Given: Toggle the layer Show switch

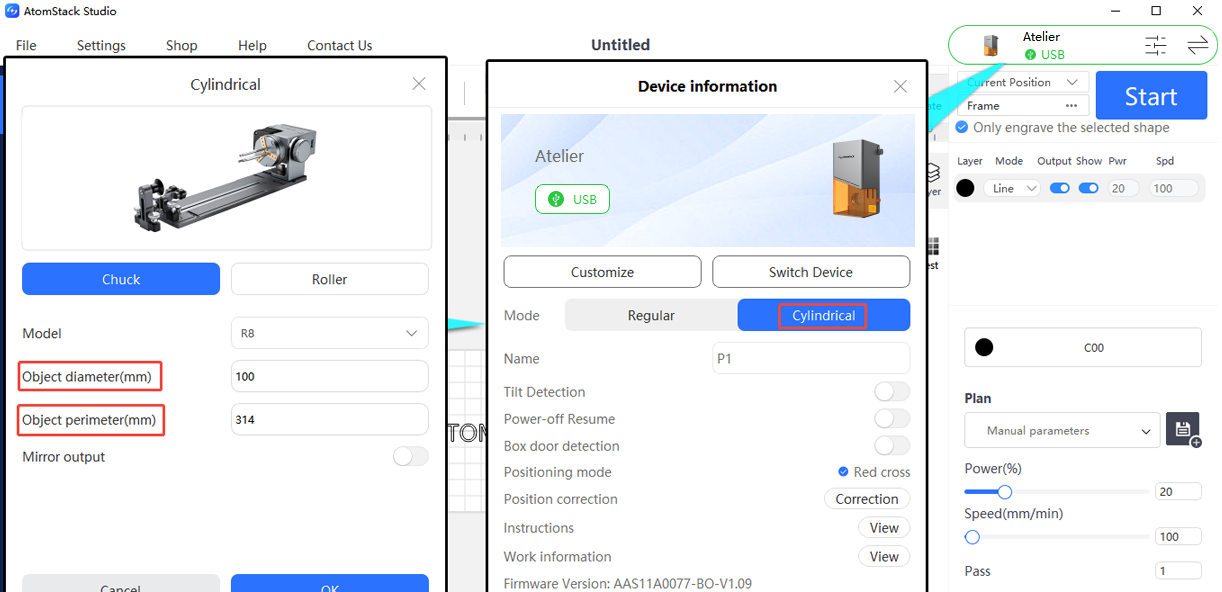Looking at the screenshot, I should 1088,188.
